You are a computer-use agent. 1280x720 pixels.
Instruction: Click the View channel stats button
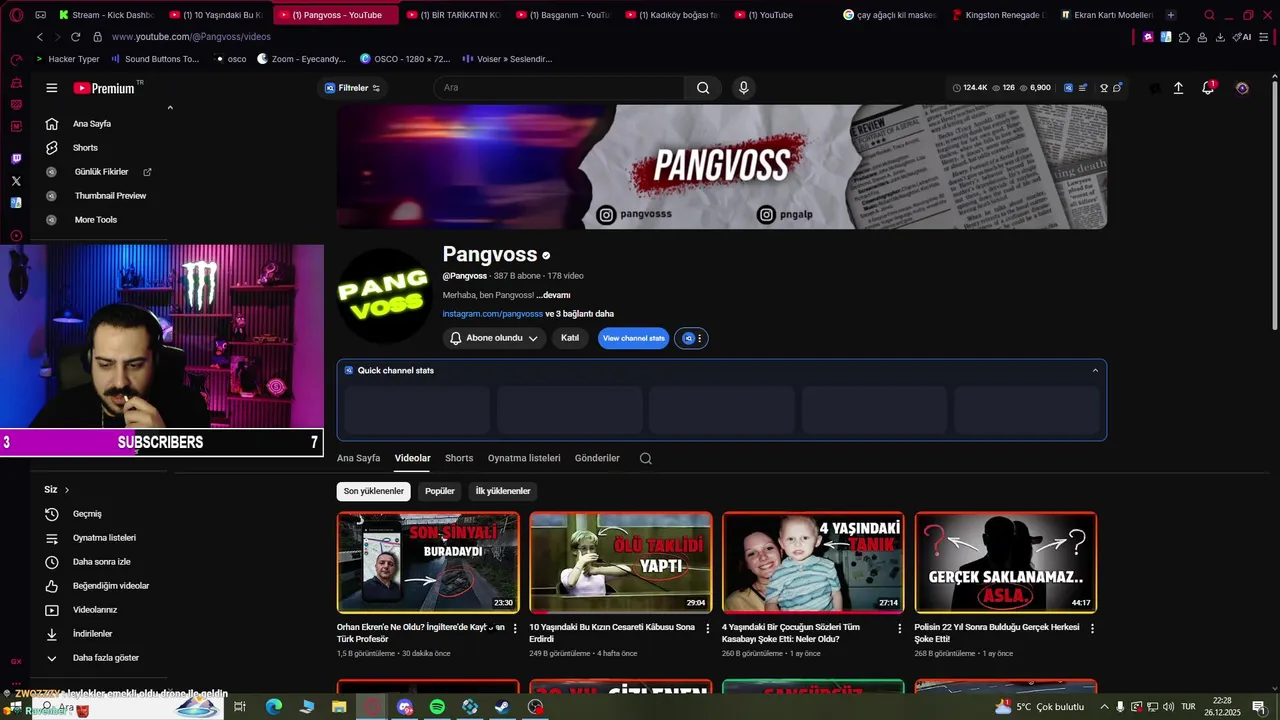pyautogui.click(x=634, y=338)
